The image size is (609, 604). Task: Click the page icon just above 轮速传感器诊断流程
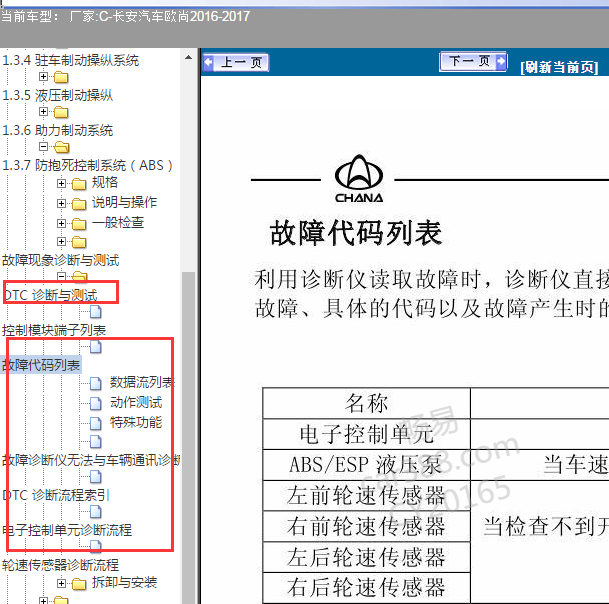tap(96, 546)
